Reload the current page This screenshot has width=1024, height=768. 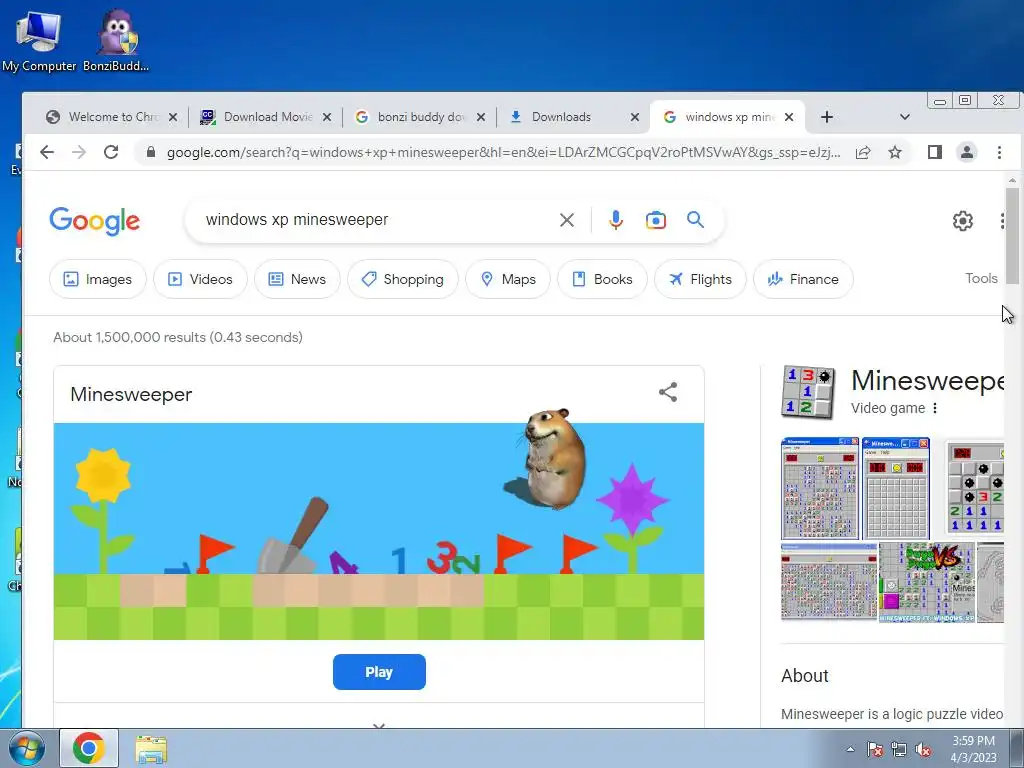111,152
